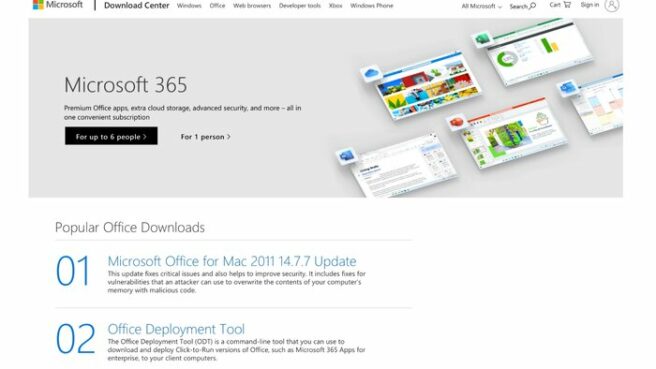Viewport: 656px width, 369px height.
Task: Click the Word document window thumbnail
Action: pyautogui.click(x=405, y=165)
